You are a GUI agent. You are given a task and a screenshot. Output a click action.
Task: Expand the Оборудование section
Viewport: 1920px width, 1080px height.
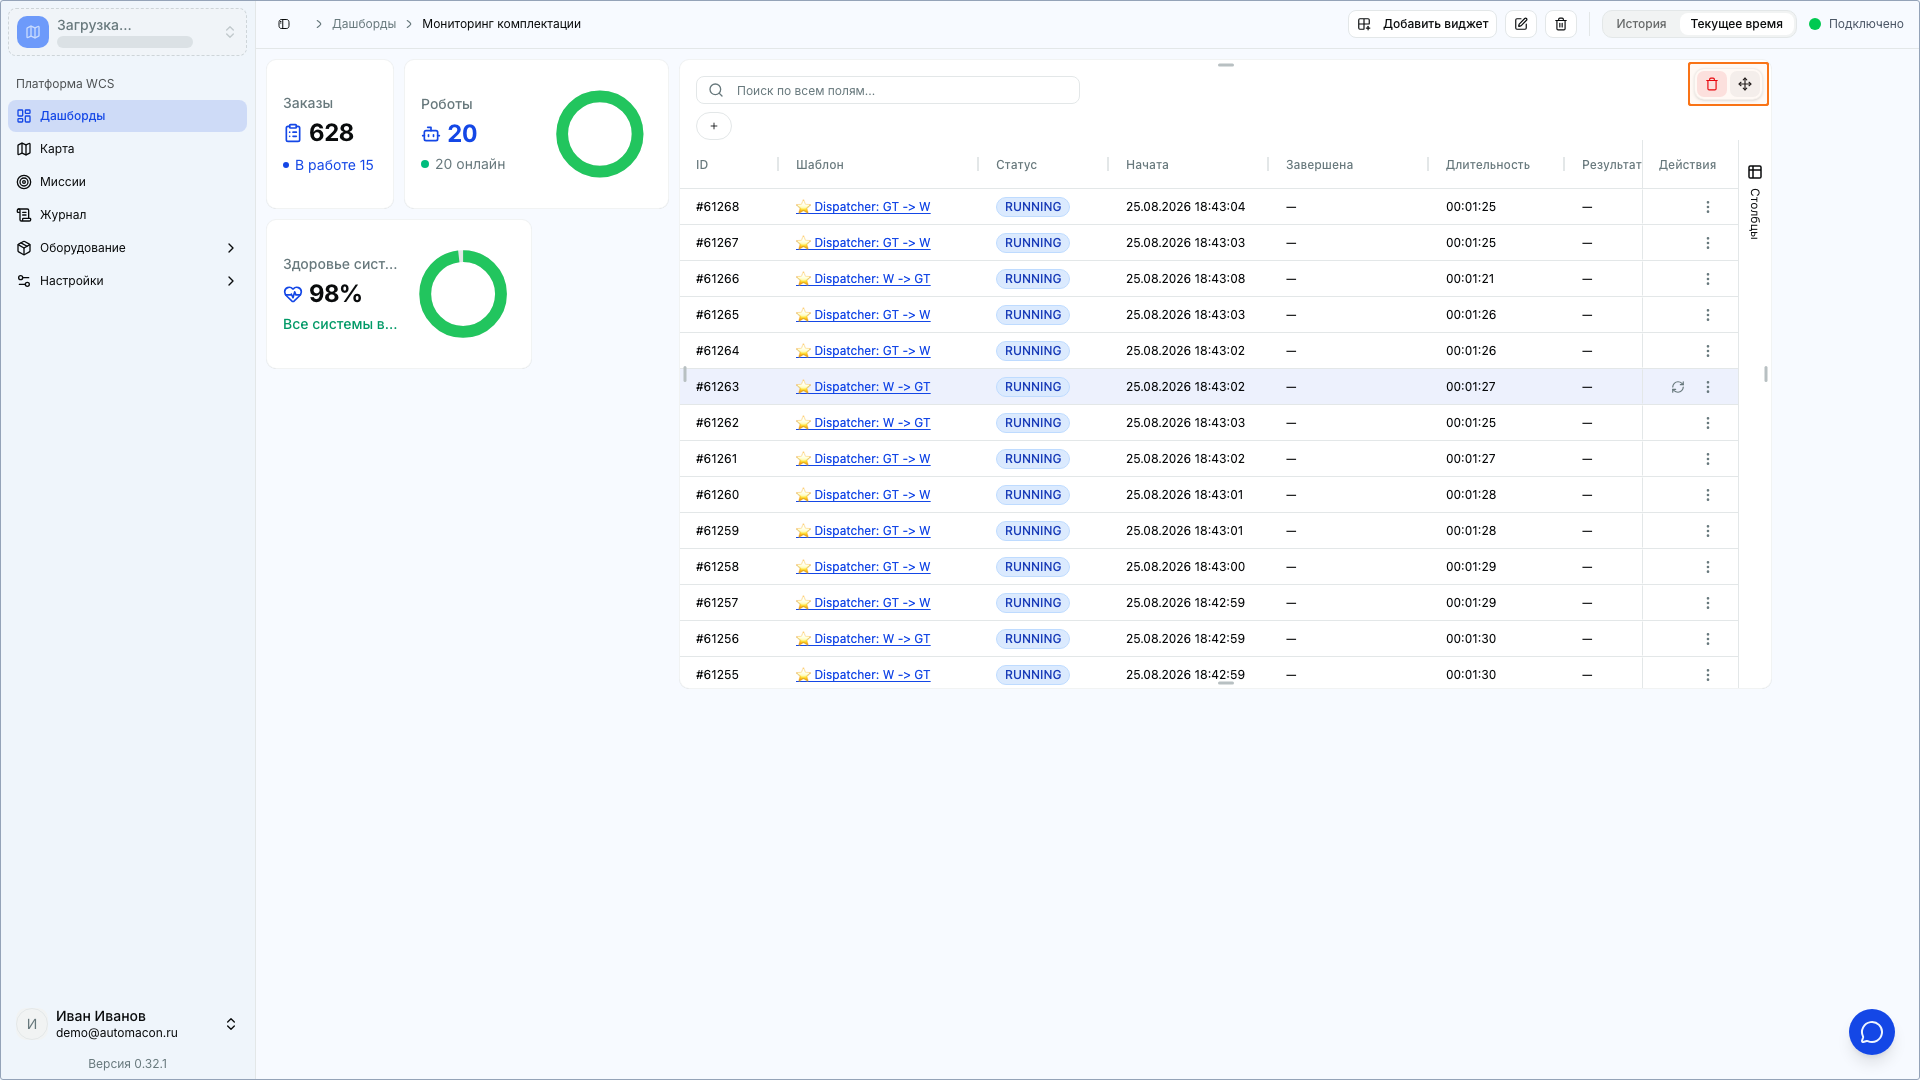click(127, 248)
